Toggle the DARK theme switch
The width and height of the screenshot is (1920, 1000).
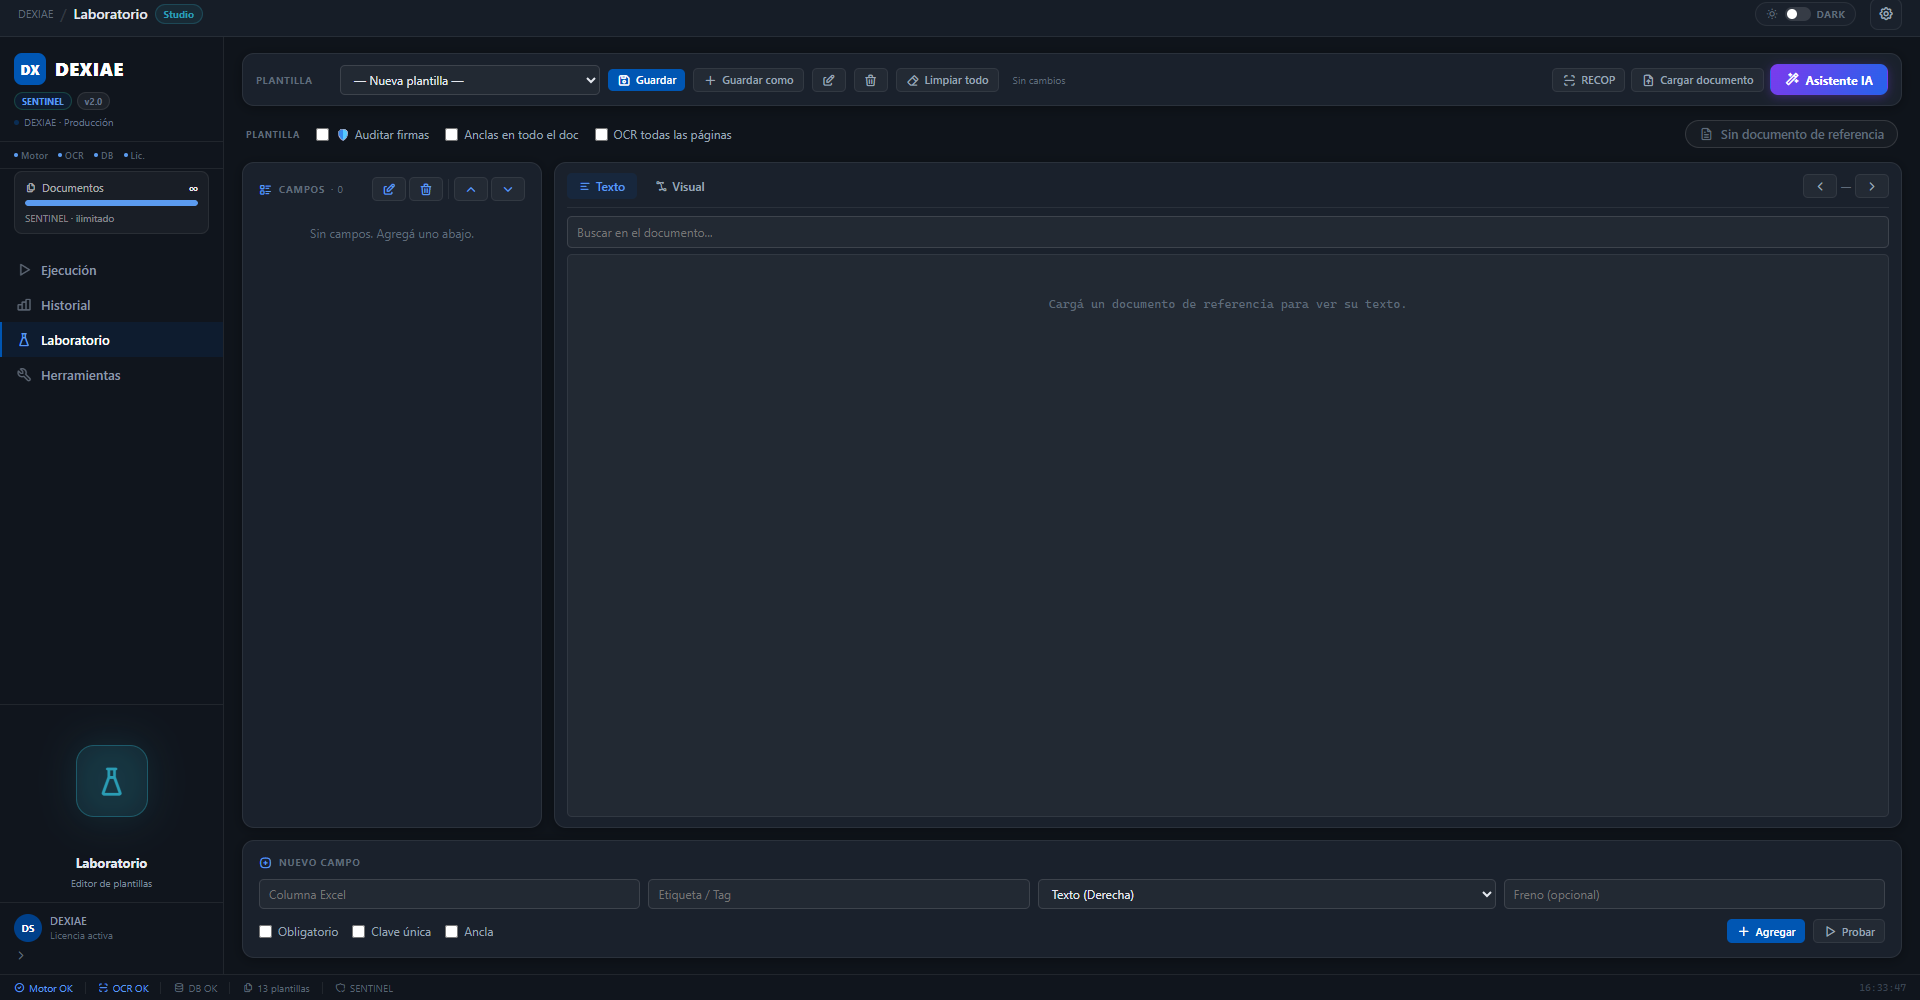tap(1796, 14)
